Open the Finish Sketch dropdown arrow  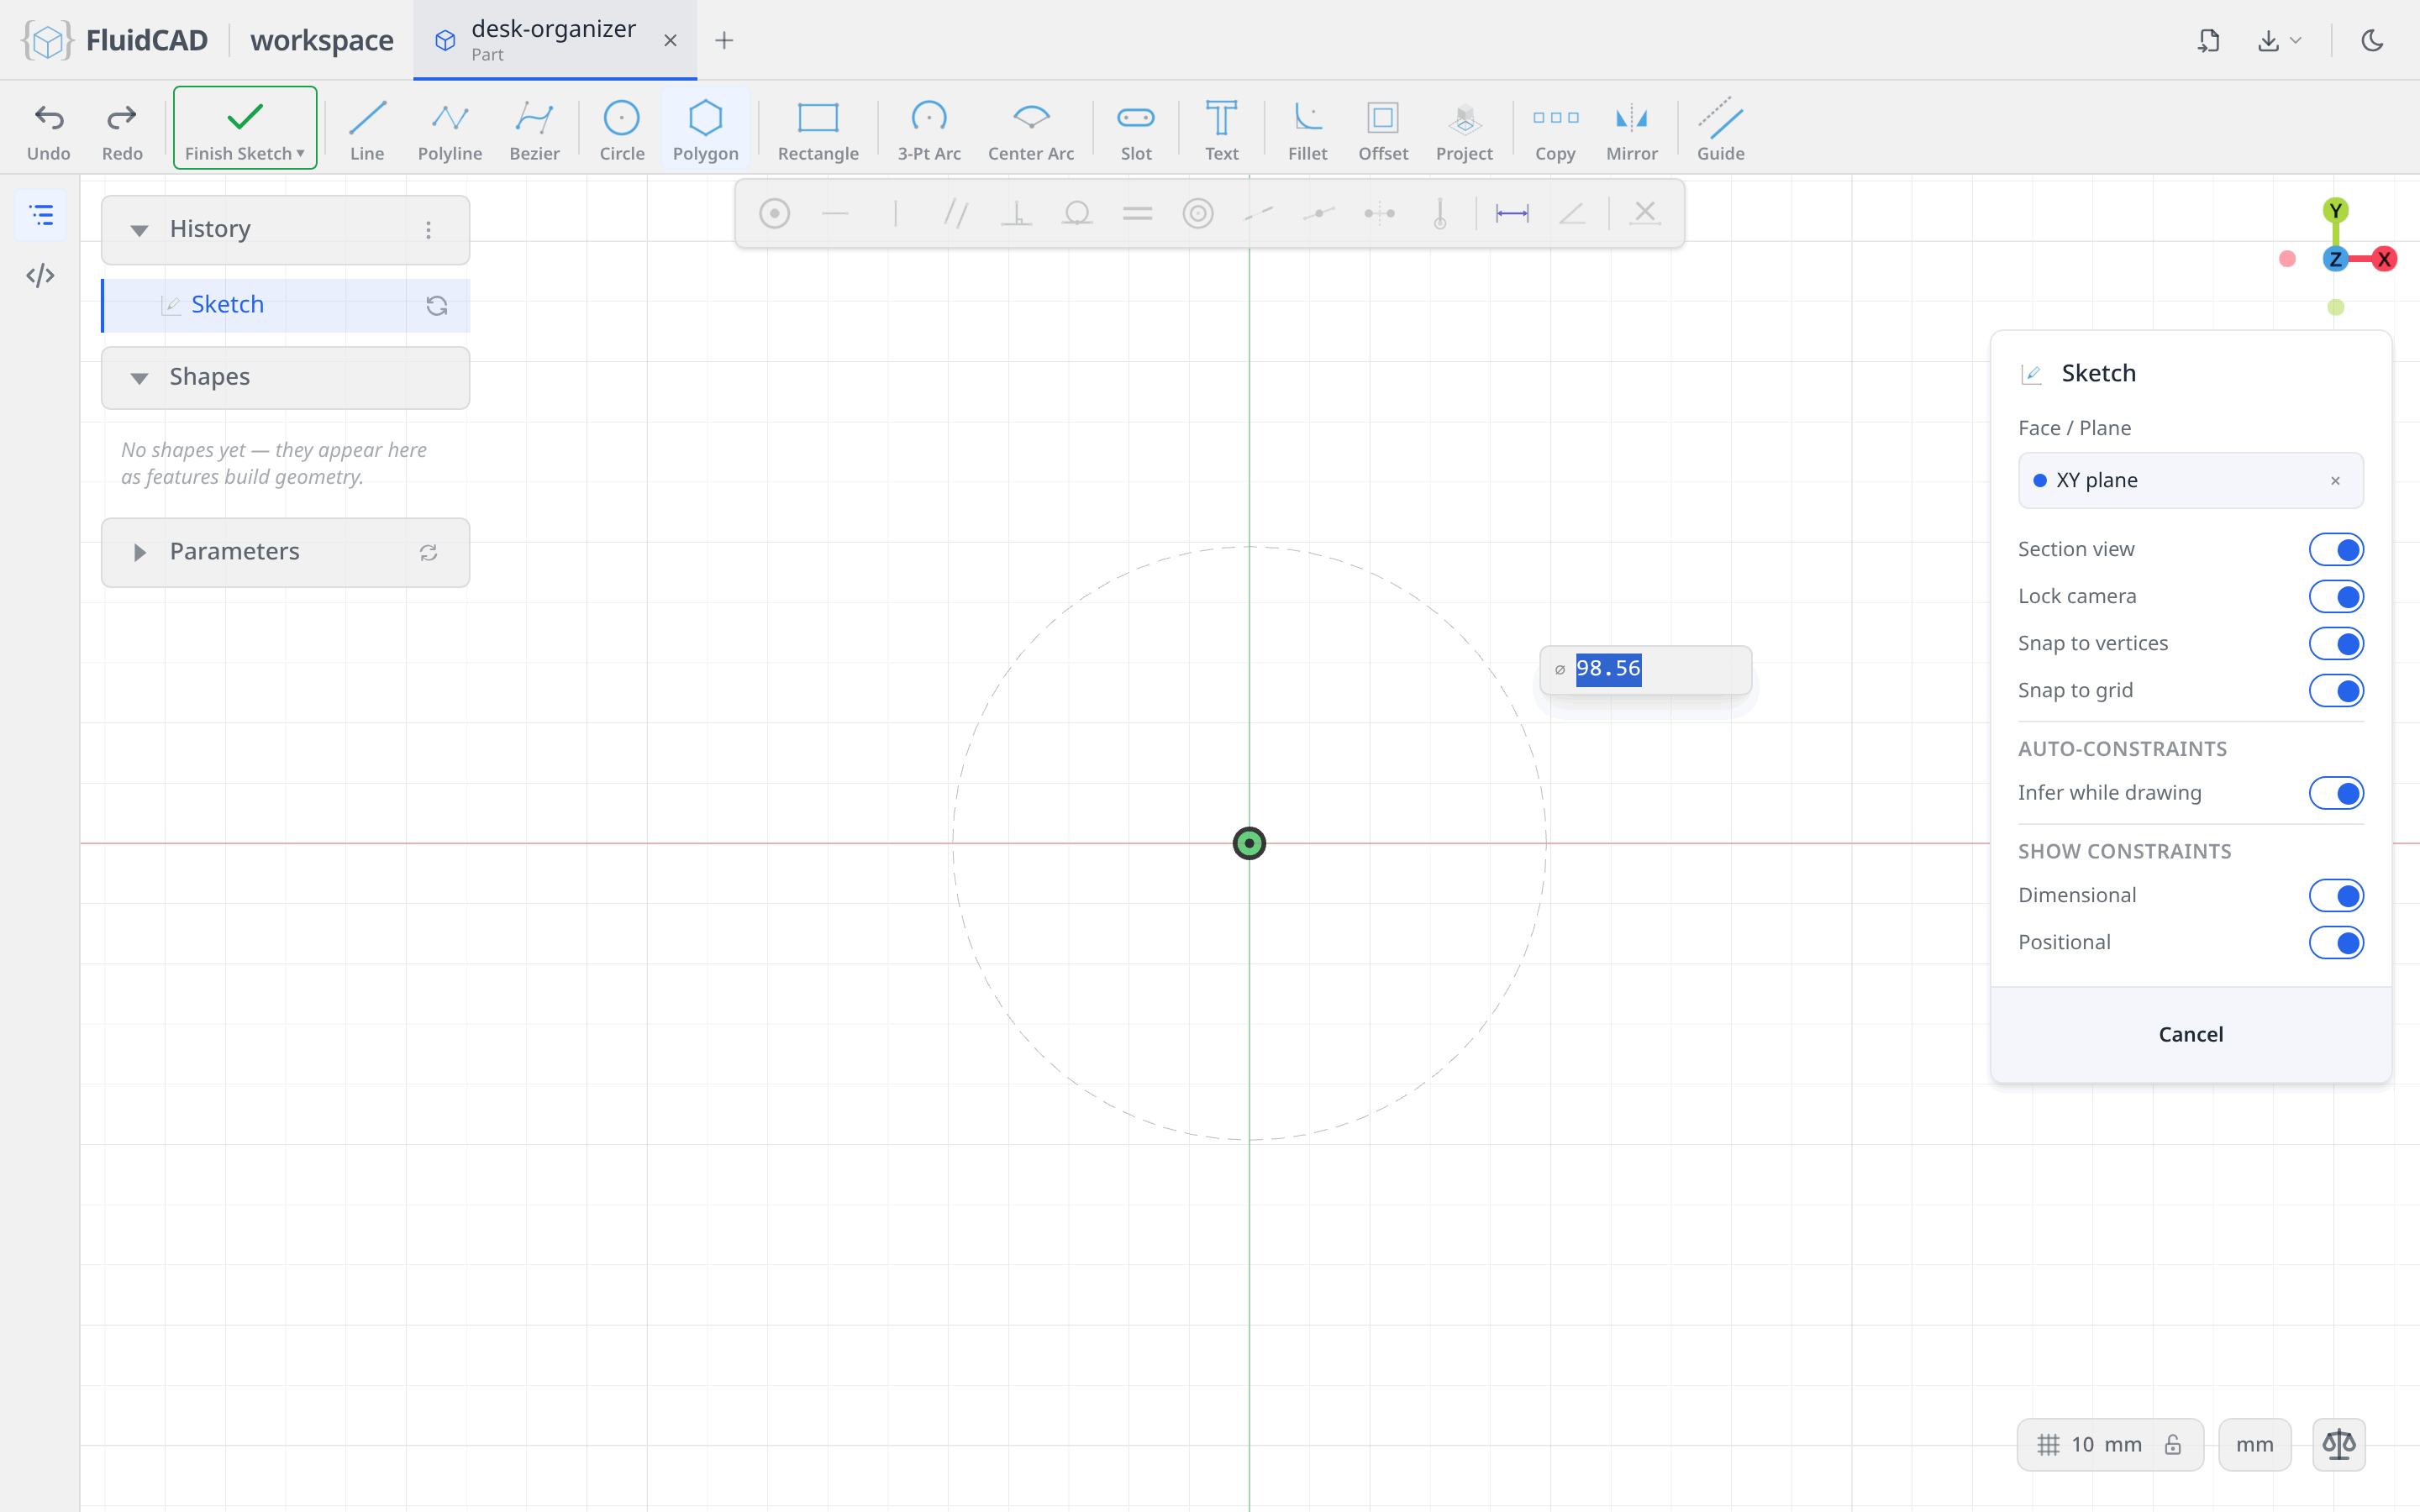300,153
